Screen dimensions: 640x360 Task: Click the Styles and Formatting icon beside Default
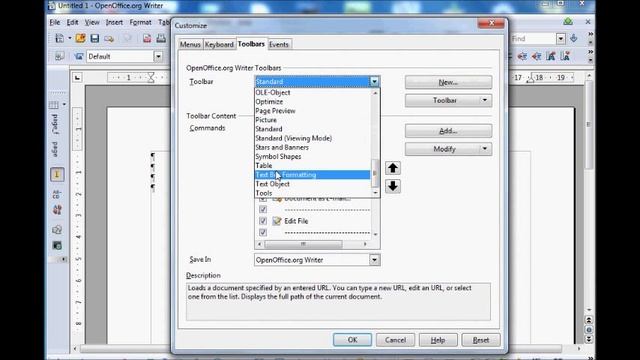[79, 56]
